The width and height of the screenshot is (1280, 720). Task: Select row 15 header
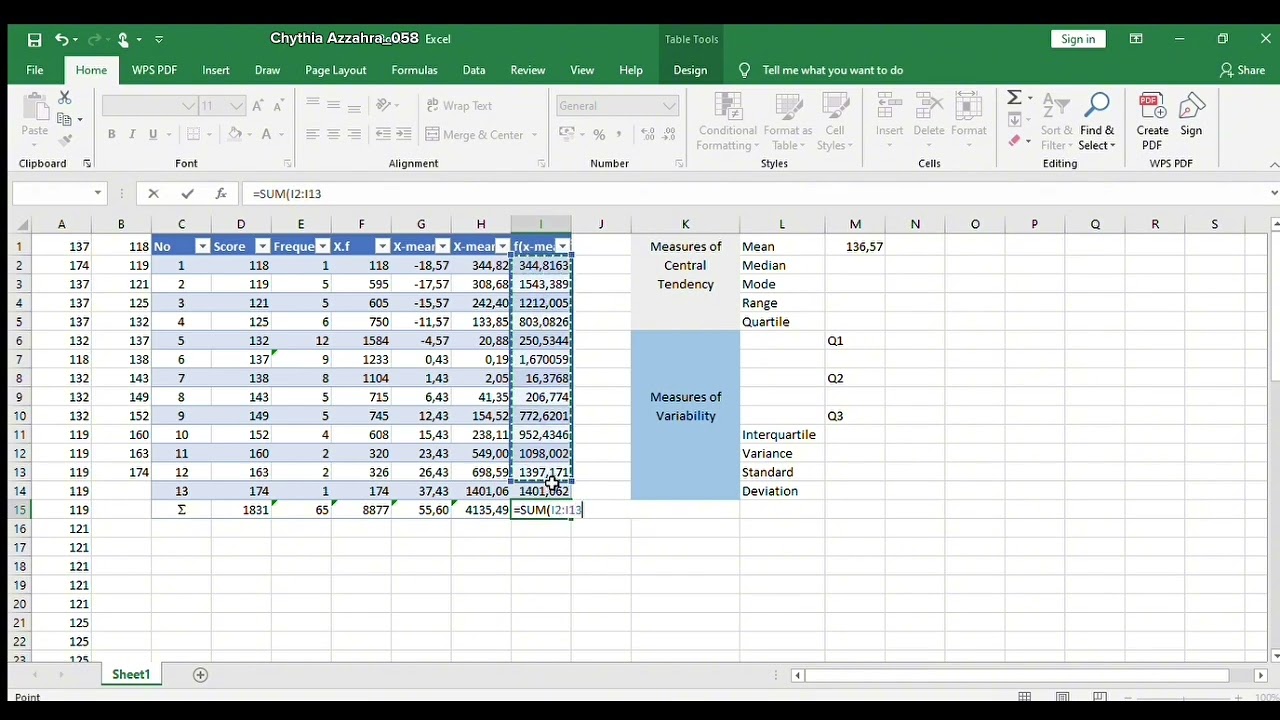tap(19, 510)
